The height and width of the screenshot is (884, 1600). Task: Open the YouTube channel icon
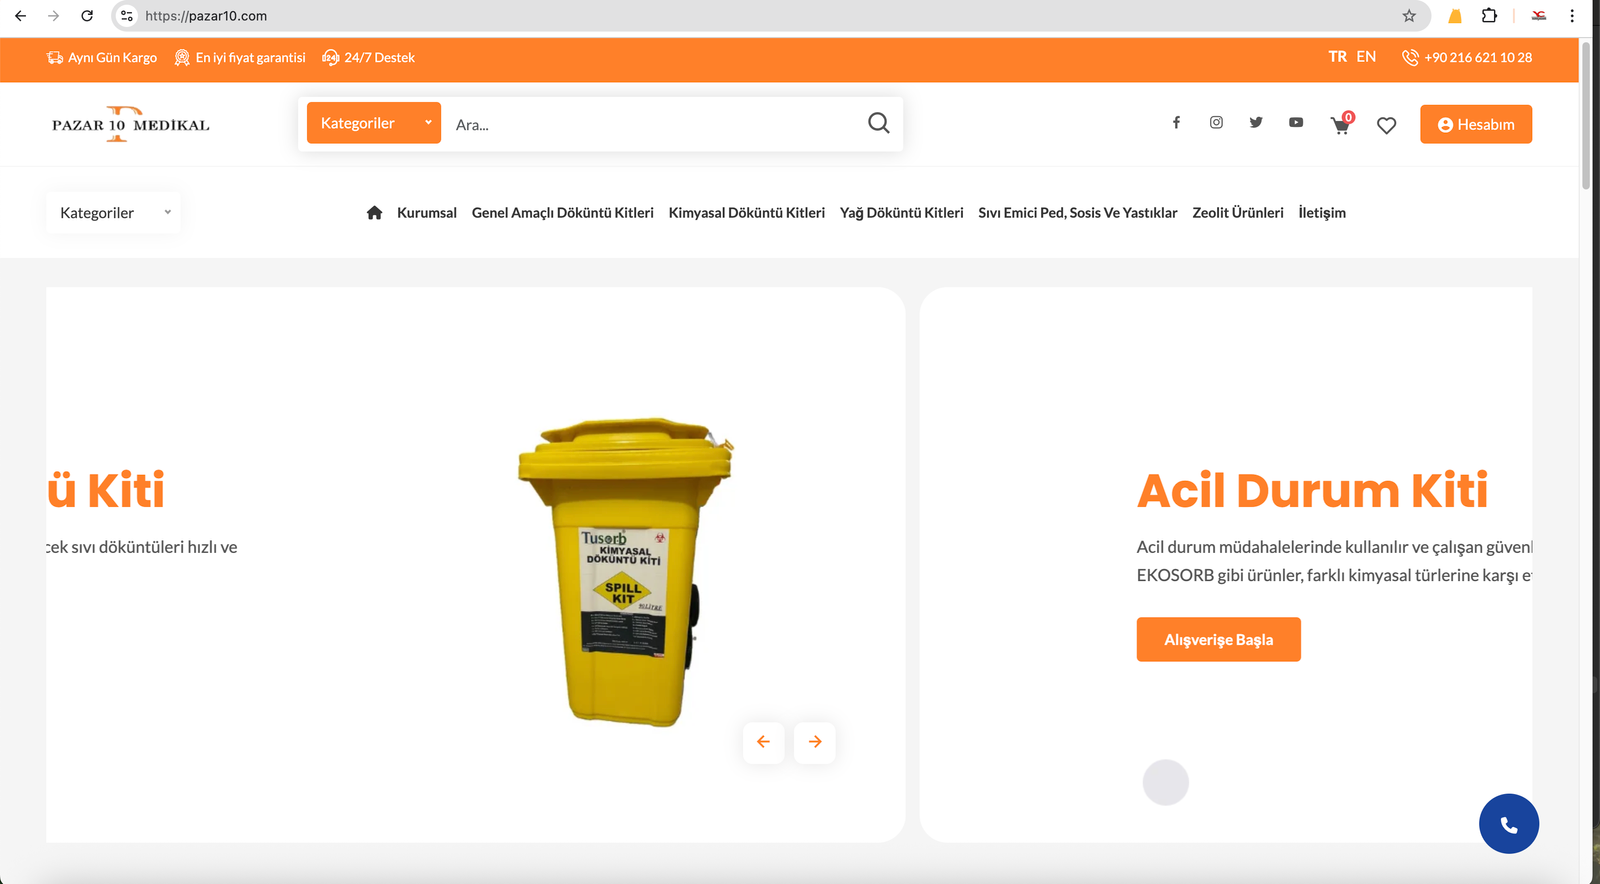click(x=1296, y=123)
